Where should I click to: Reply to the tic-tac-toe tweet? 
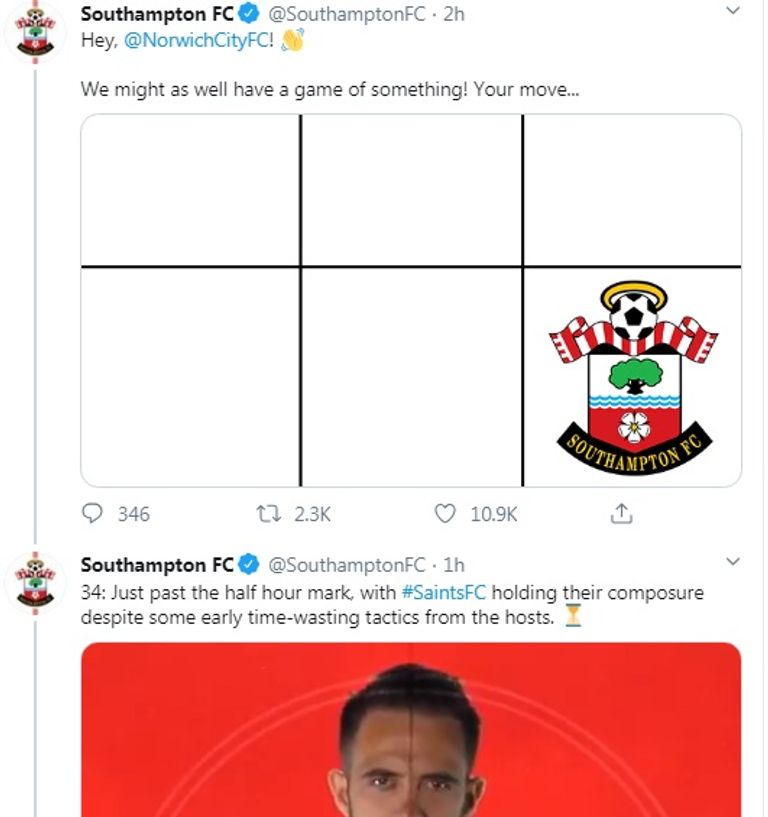click(x=93, y=514)
